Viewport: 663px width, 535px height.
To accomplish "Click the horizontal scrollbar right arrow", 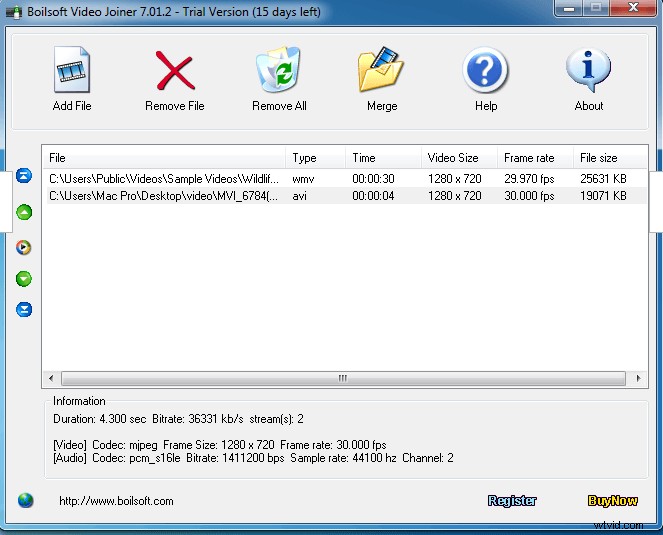I will point(638,378).
